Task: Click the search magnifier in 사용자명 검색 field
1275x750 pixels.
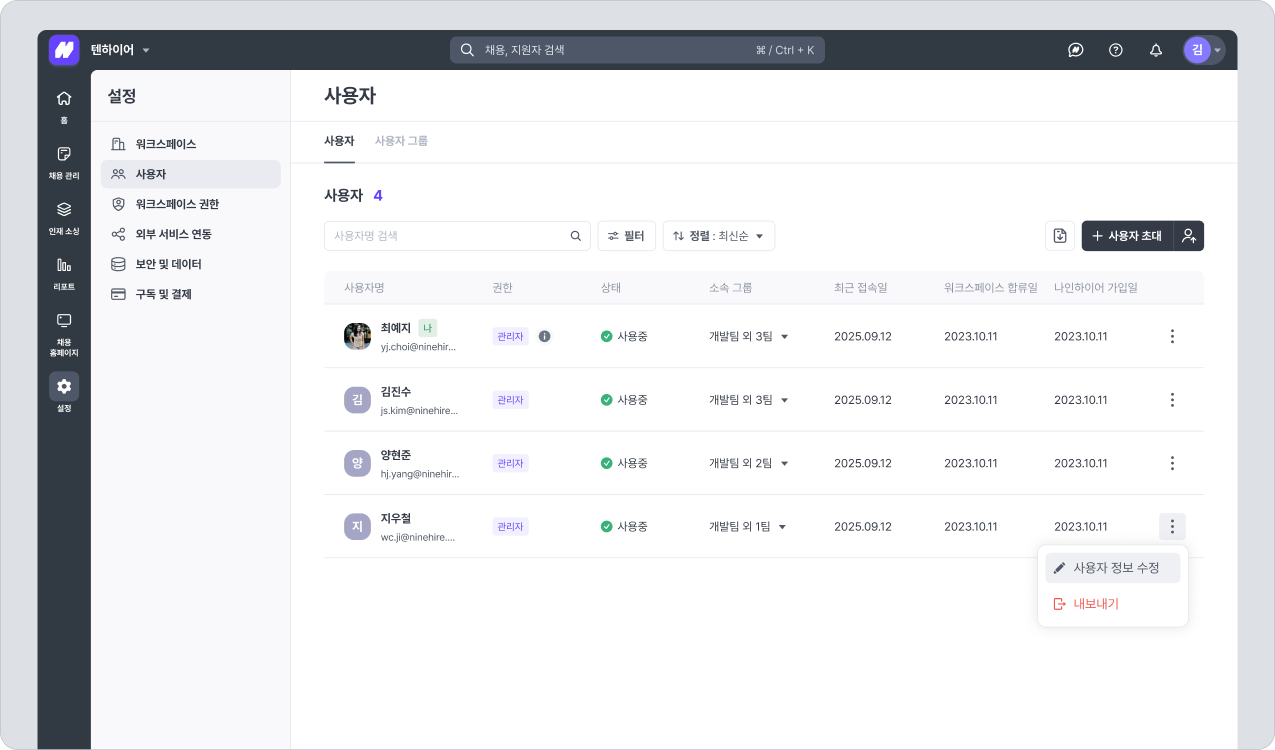Action: pyautogui.click(x=576, y=236)
